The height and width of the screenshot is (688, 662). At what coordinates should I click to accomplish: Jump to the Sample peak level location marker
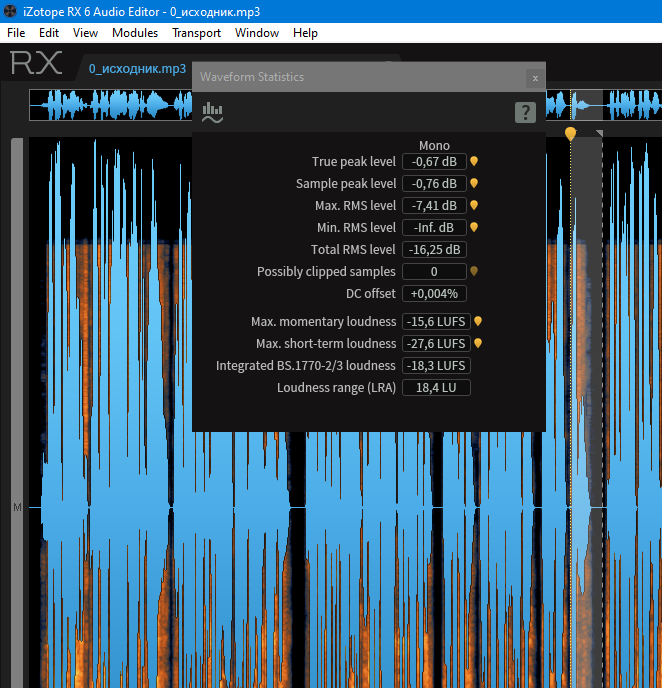[474, 183]
